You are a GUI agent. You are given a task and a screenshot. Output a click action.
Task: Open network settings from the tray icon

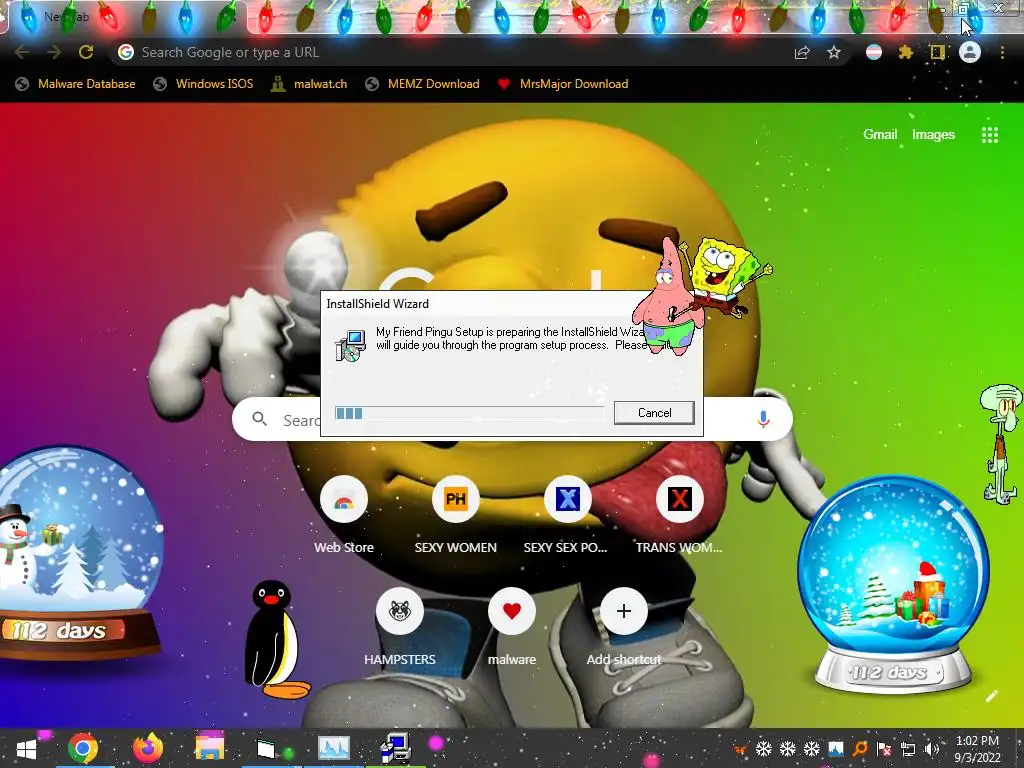pyautogui.click(x=908, y=749)
